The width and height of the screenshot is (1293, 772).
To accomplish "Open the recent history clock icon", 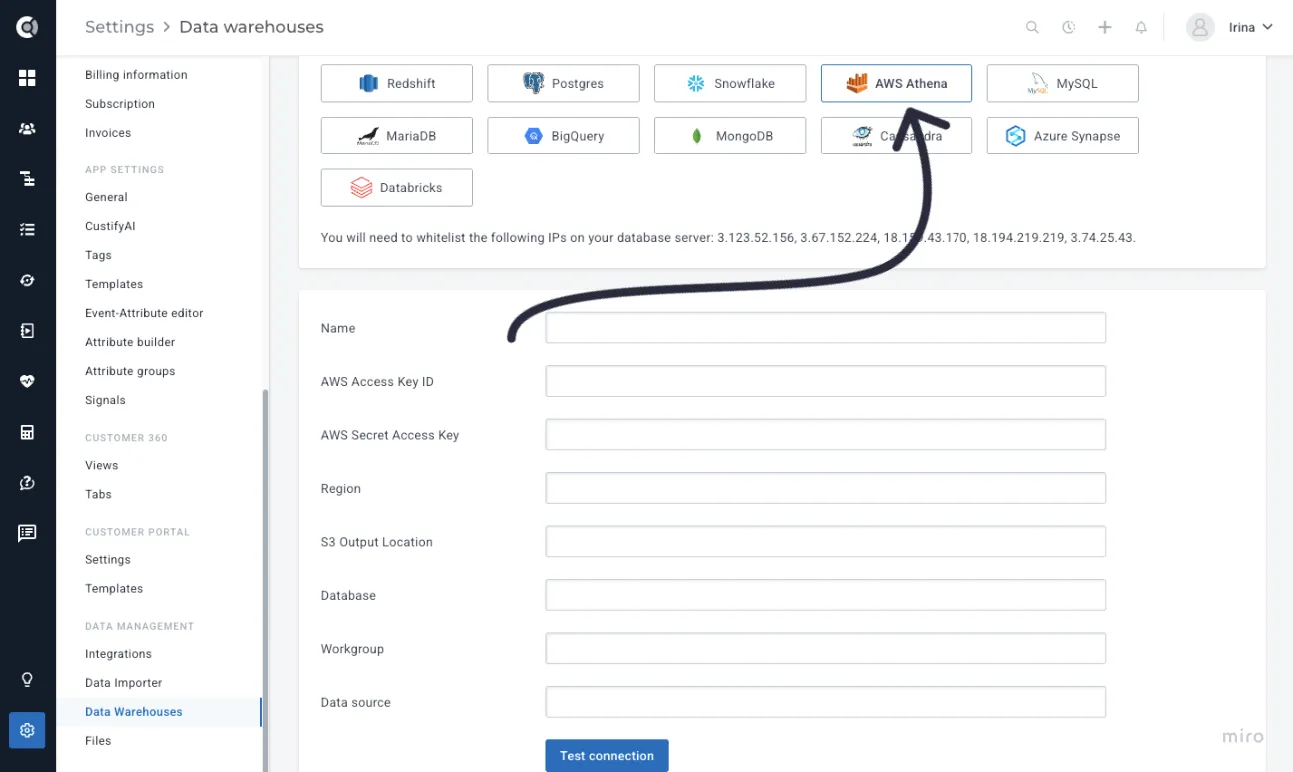I will [1068, 28].
